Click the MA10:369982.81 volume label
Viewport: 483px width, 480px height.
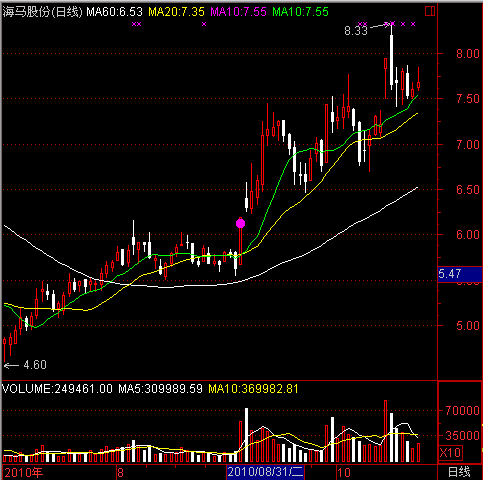click(253, 389)
